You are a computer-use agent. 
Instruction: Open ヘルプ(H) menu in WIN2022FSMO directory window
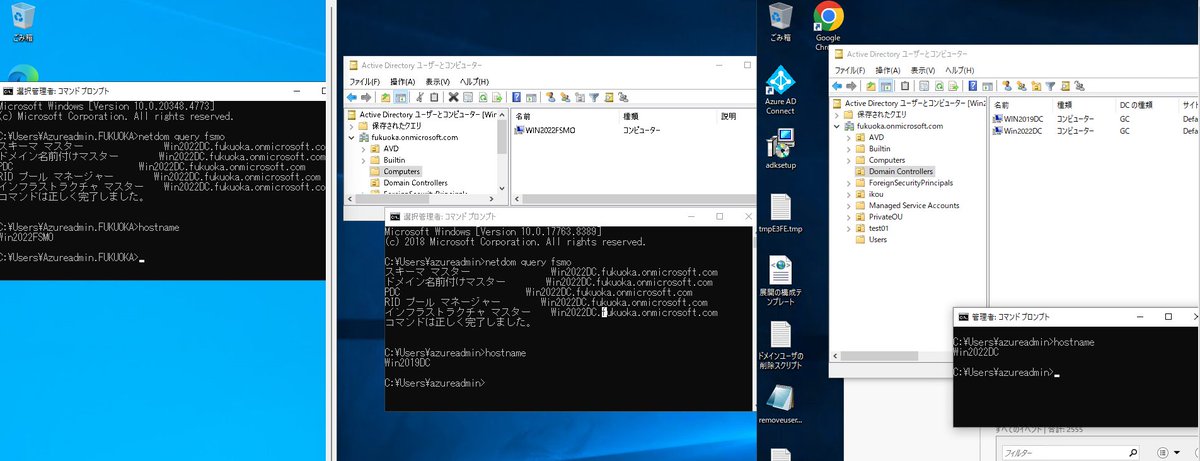[x=474, y=81]
